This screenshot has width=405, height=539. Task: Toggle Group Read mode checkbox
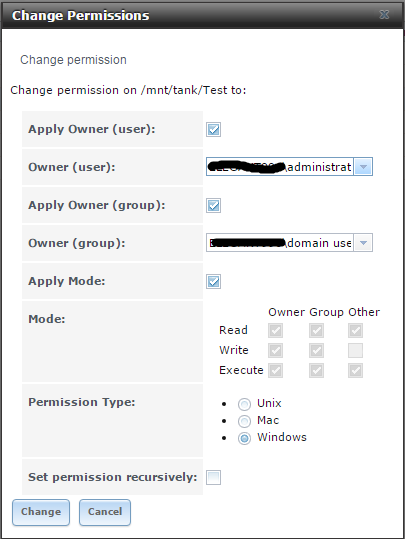tap(316, 331)
